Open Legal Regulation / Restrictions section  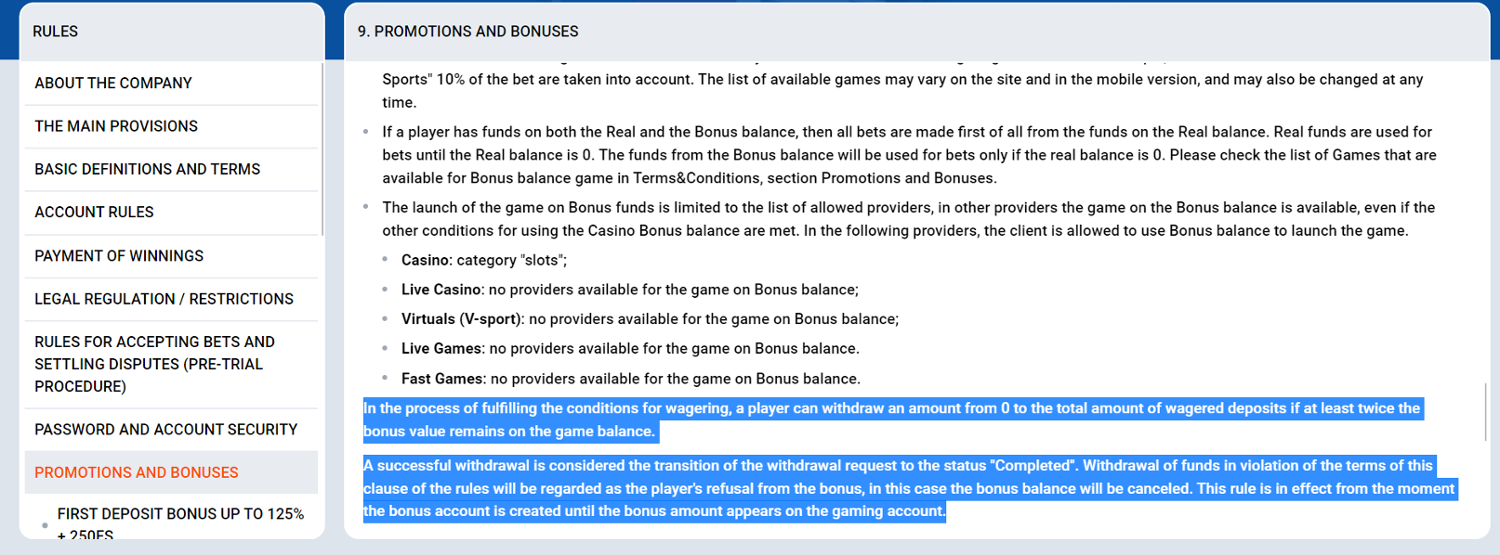164,299
